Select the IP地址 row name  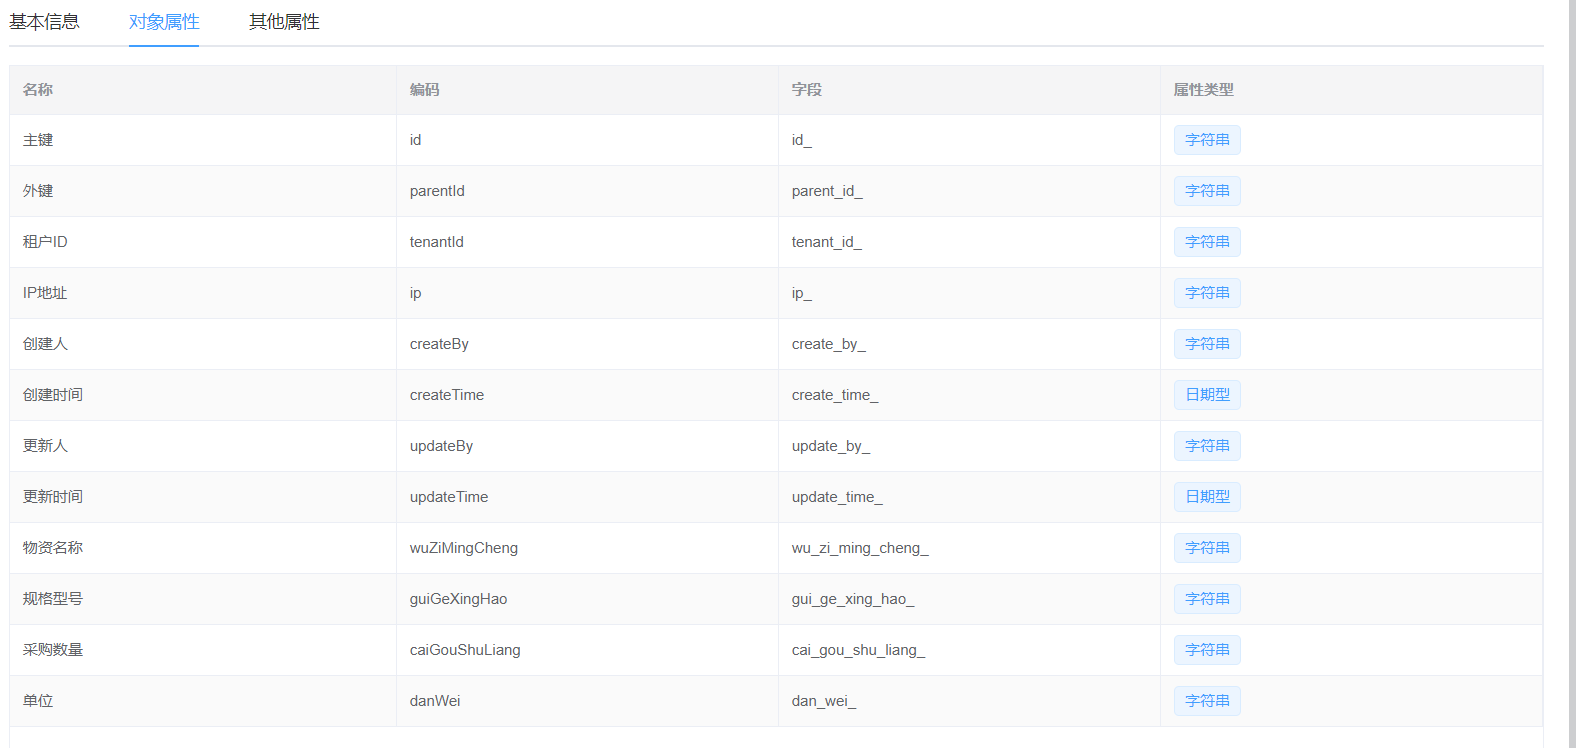(x=45, y=293)
